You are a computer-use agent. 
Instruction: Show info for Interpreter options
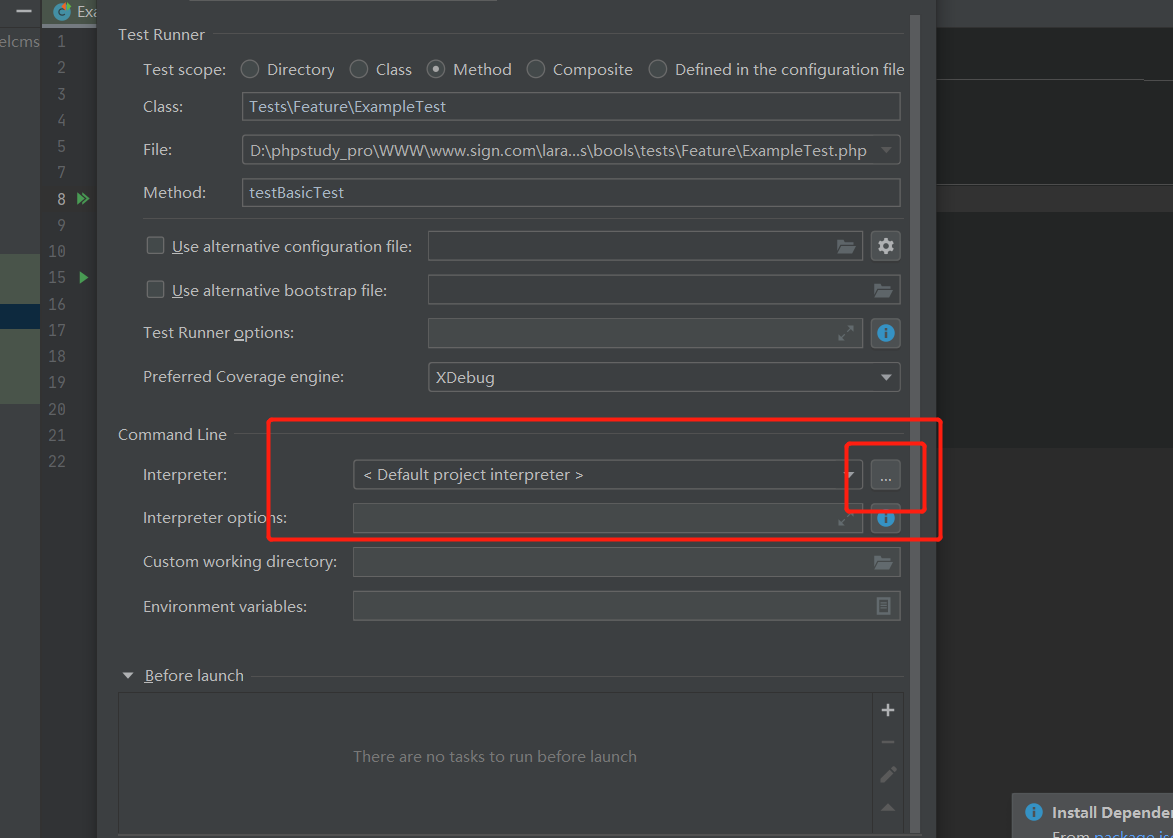886,518
